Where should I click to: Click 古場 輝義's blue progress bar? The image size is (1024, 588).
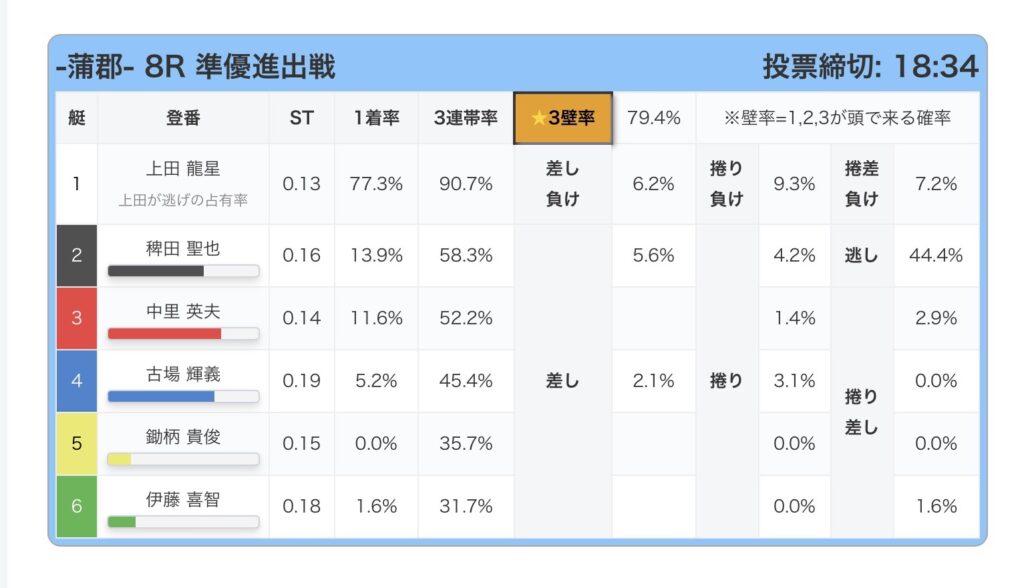[161, 396]
